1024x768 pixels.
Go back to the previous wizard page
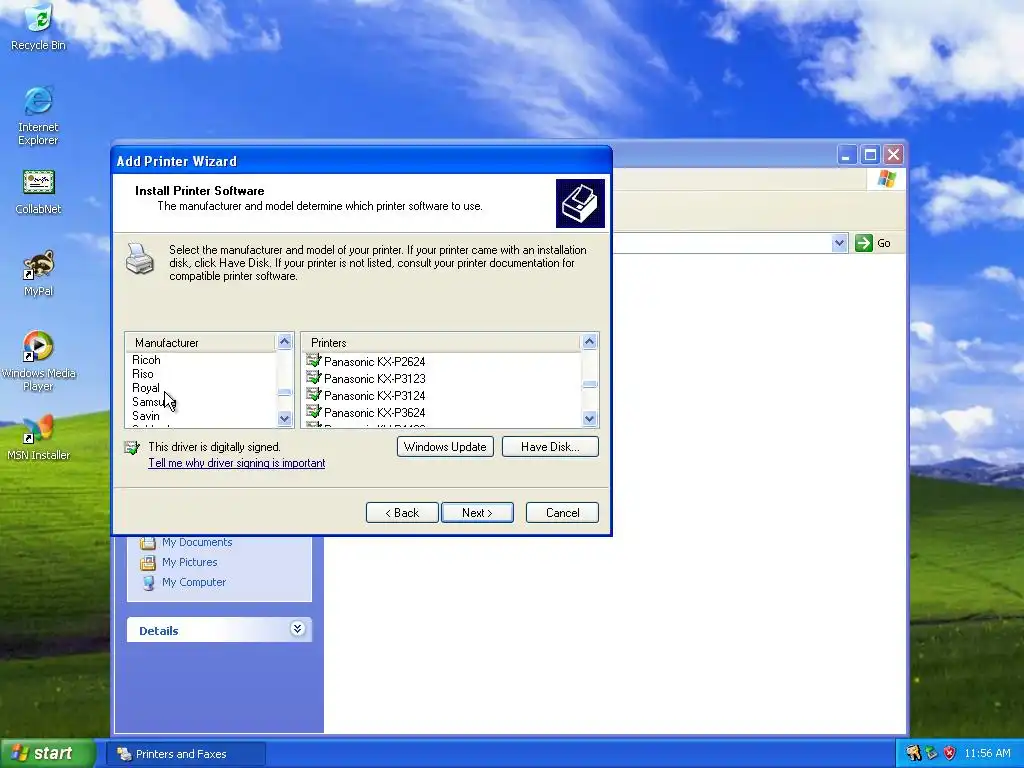point(402,513)
